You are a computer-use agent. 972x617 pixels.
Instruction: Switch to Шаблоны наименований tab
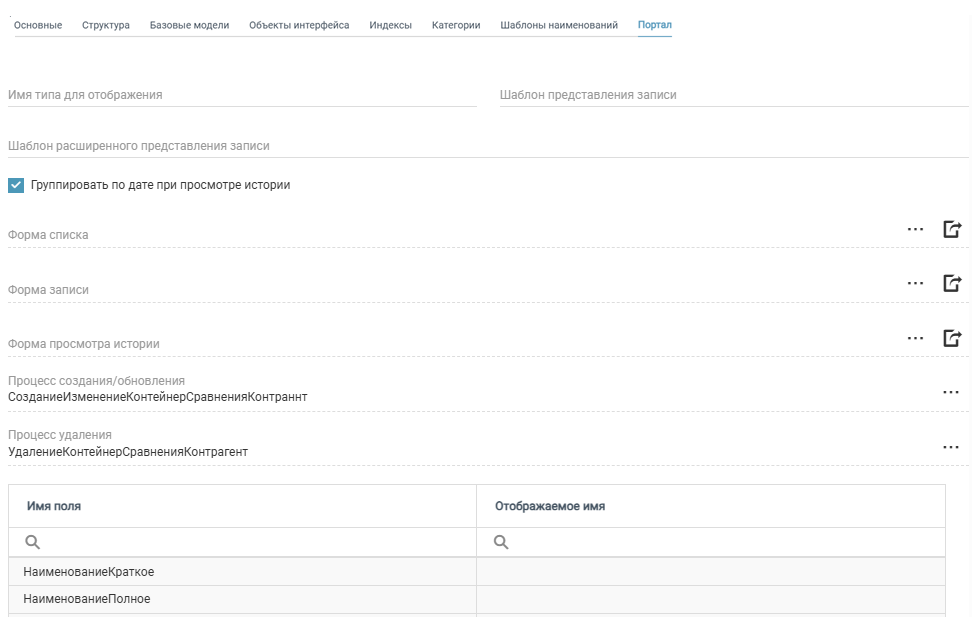559,25
